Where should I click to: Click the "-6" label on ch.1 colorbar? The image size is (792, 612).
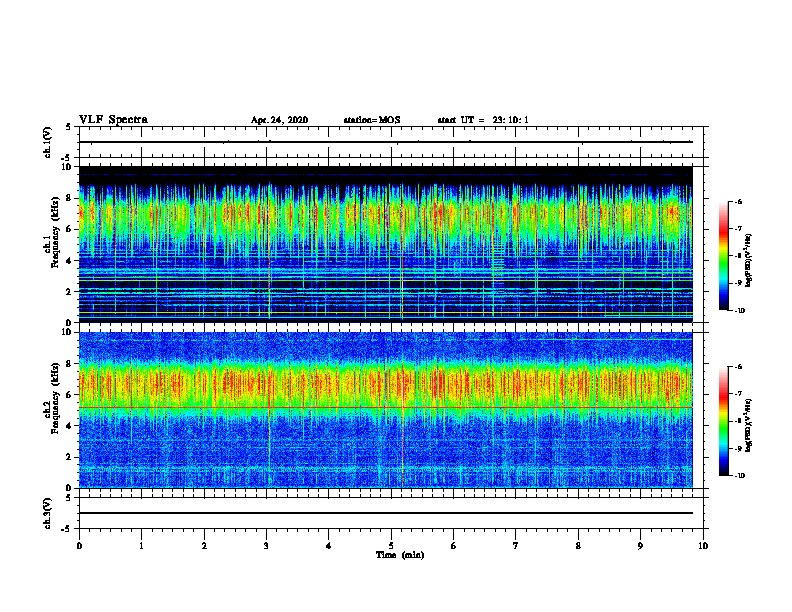738,202
